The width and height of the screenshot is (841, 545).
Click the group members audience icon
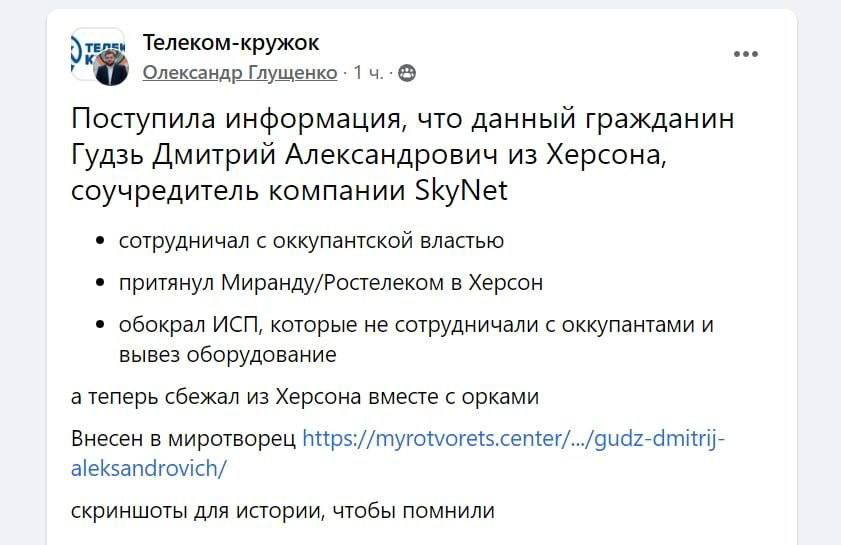(407, 73)
